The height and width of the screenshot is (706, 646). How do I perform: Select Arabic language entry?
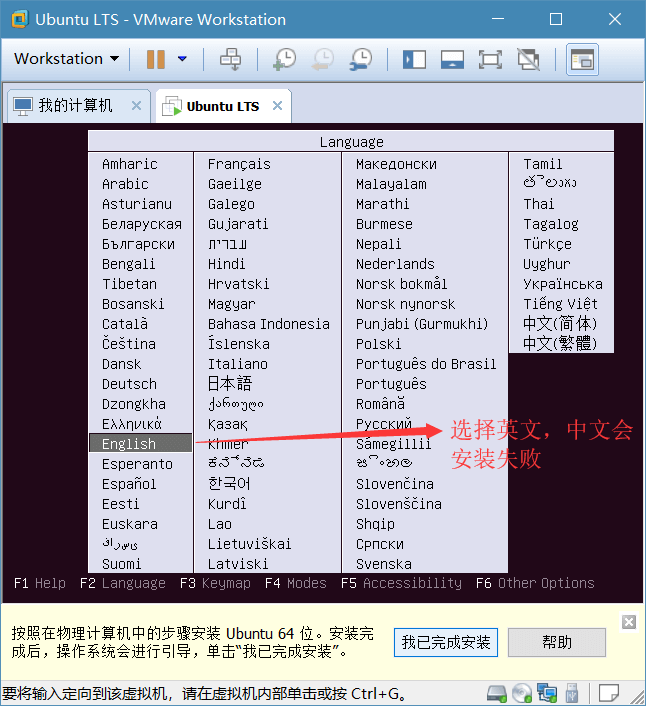(125, 184)
